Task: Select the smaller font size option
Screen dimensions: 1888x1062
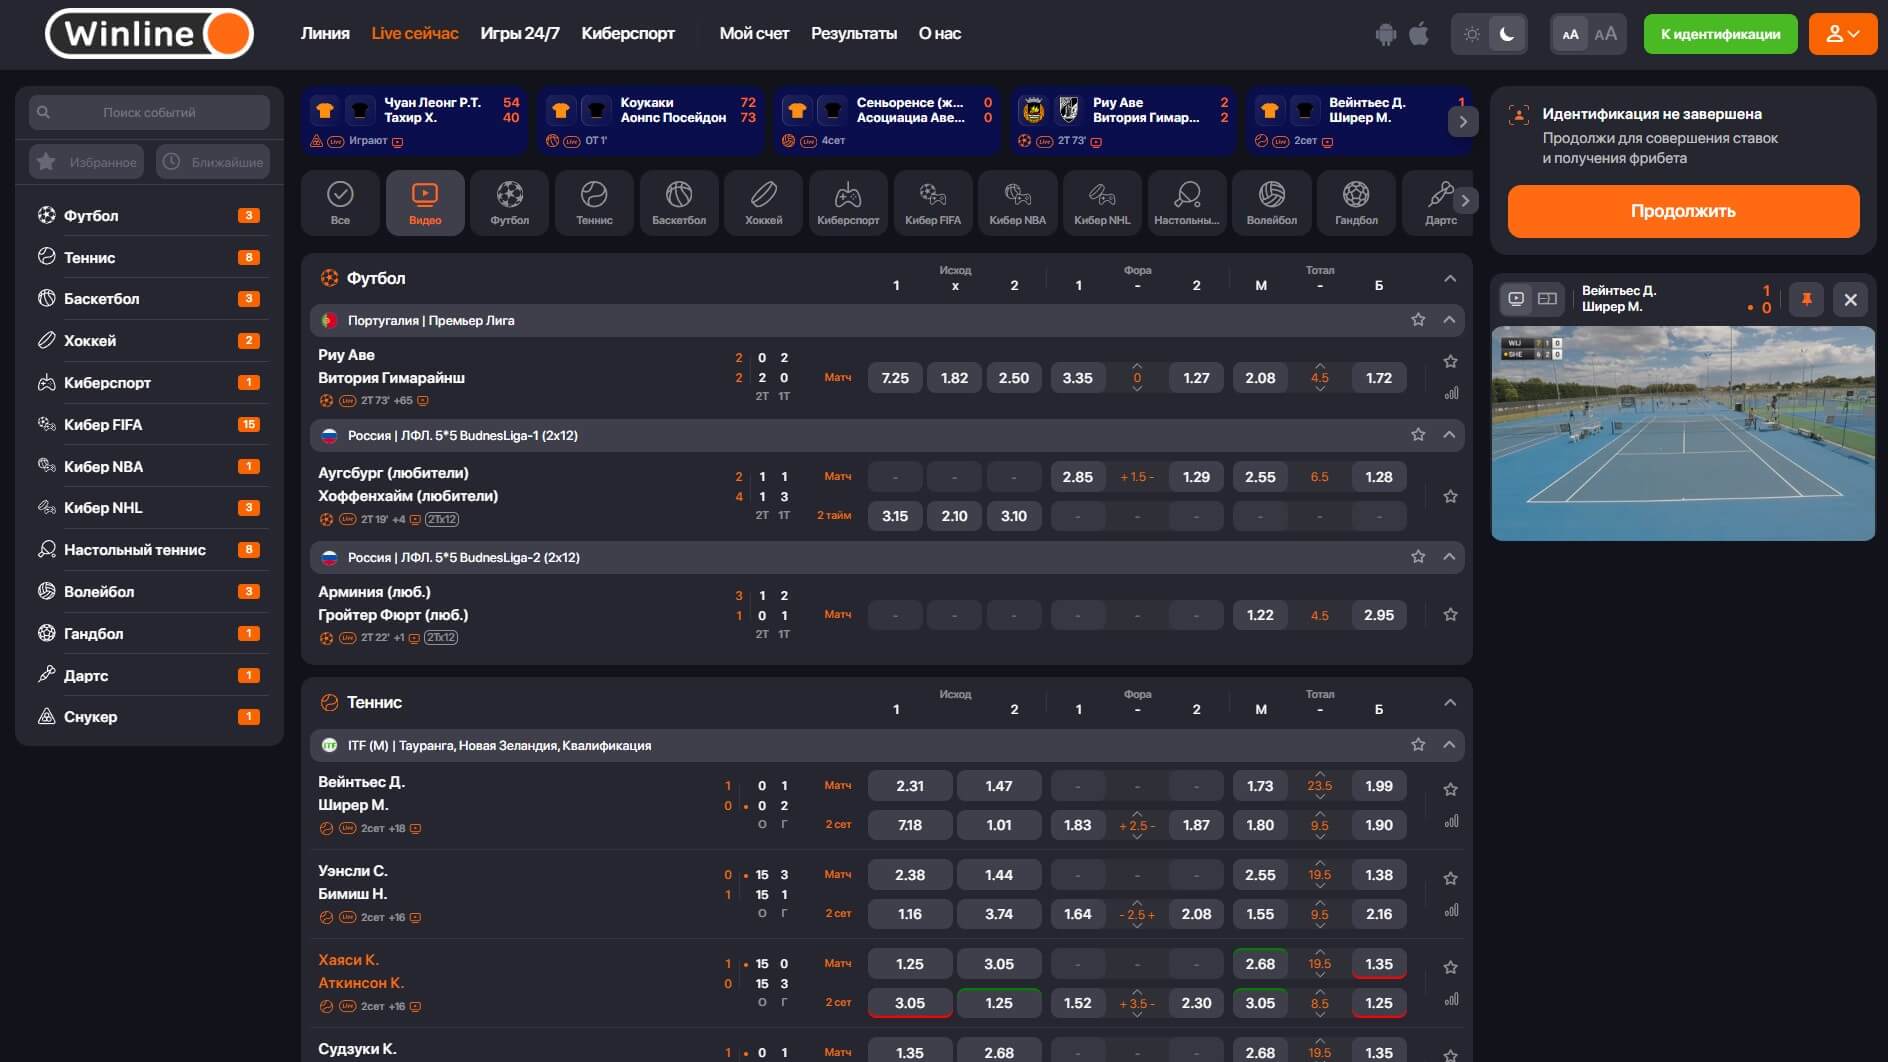Action: click(1570, 34)
